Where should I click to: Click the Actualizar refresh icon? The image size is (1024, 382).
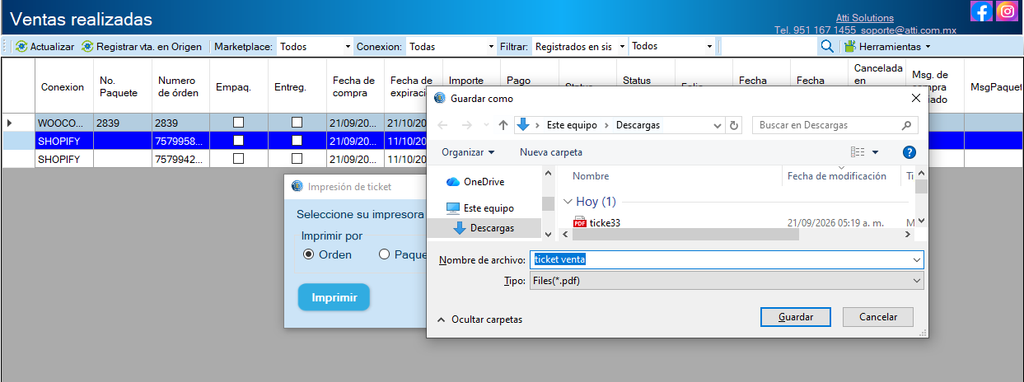[22, 46]
